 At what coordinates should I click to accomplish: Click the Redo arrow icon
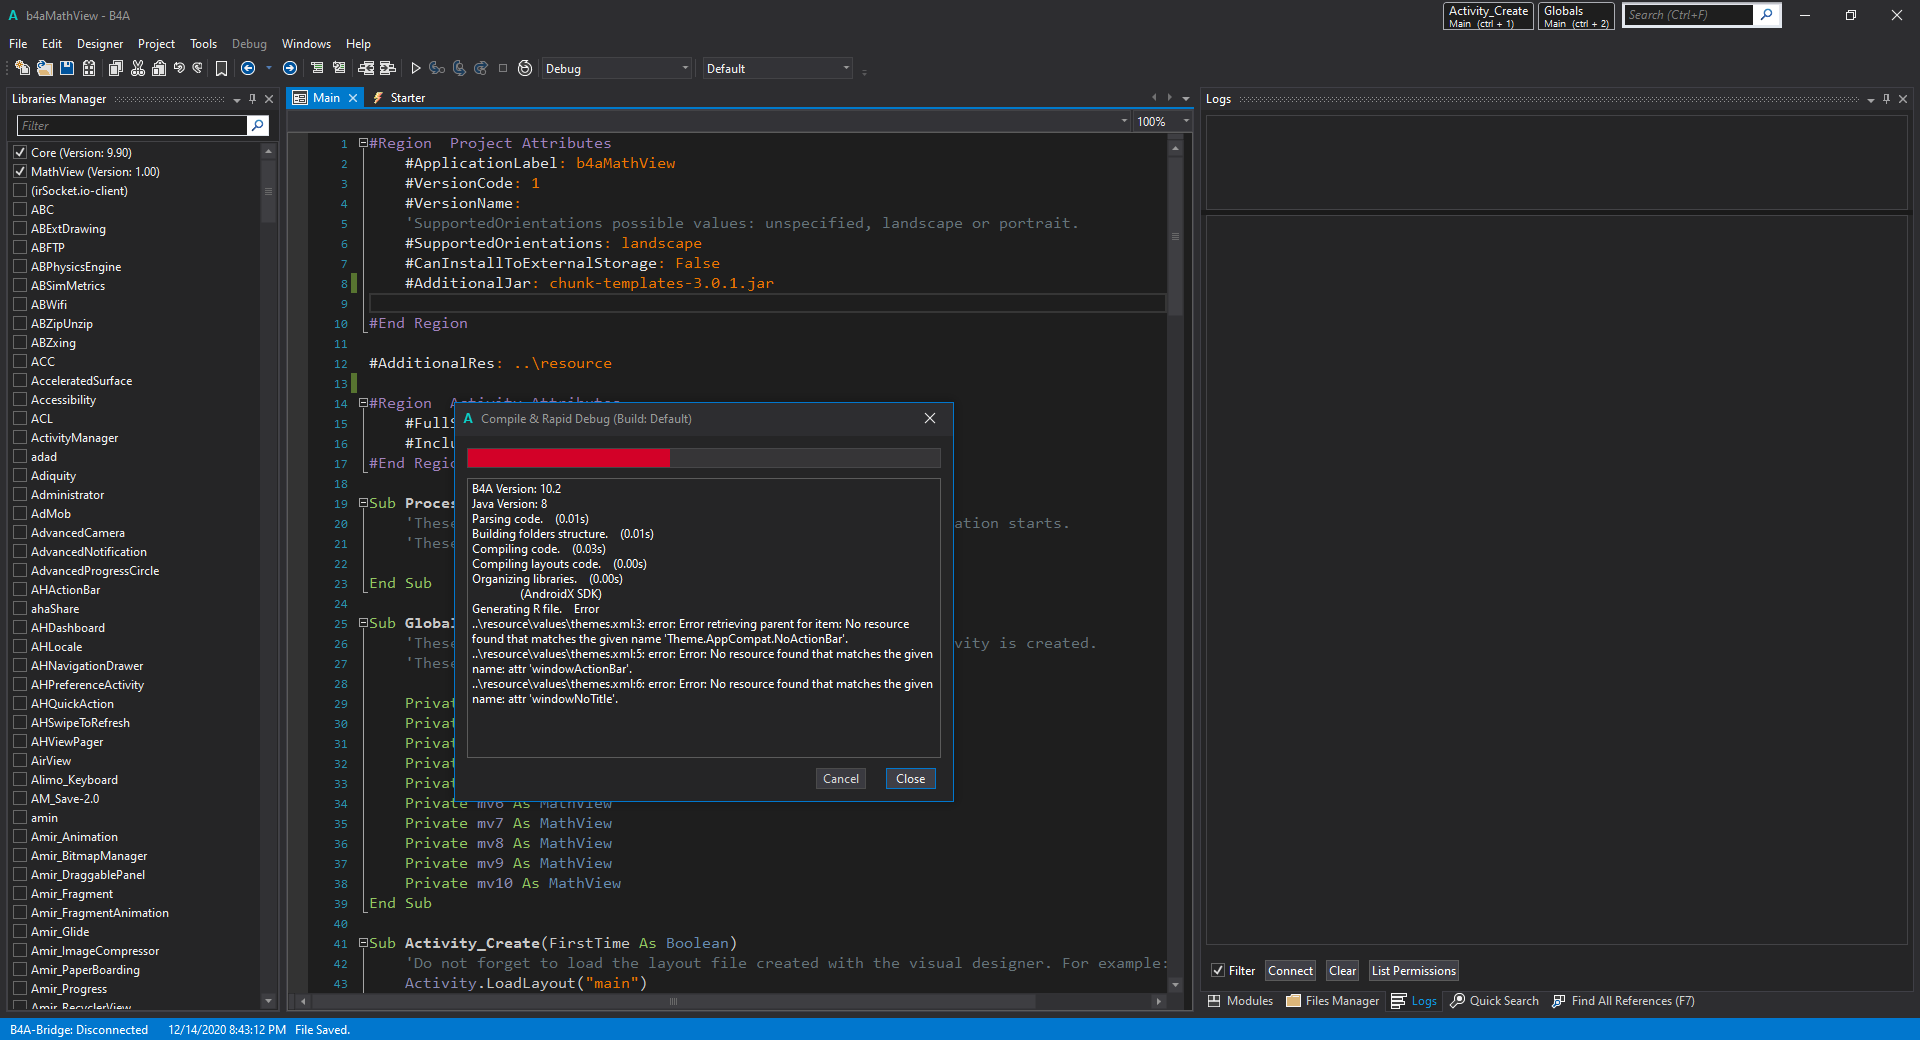point(197,68)
